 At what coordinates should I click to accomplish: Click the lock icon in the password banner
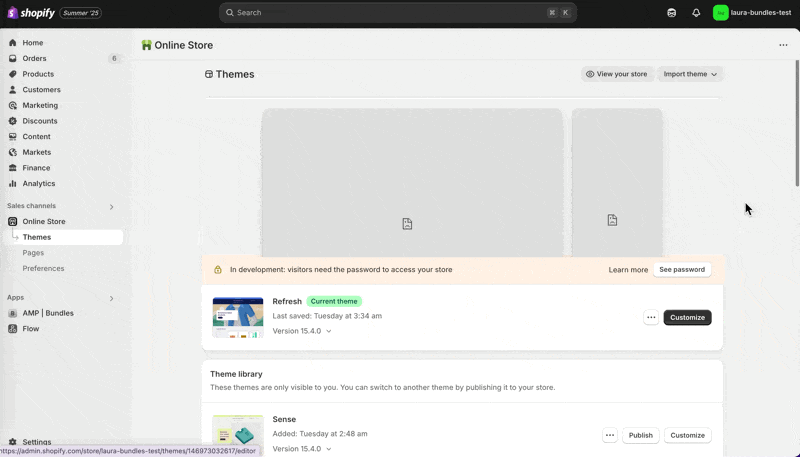tap(218, 270)
